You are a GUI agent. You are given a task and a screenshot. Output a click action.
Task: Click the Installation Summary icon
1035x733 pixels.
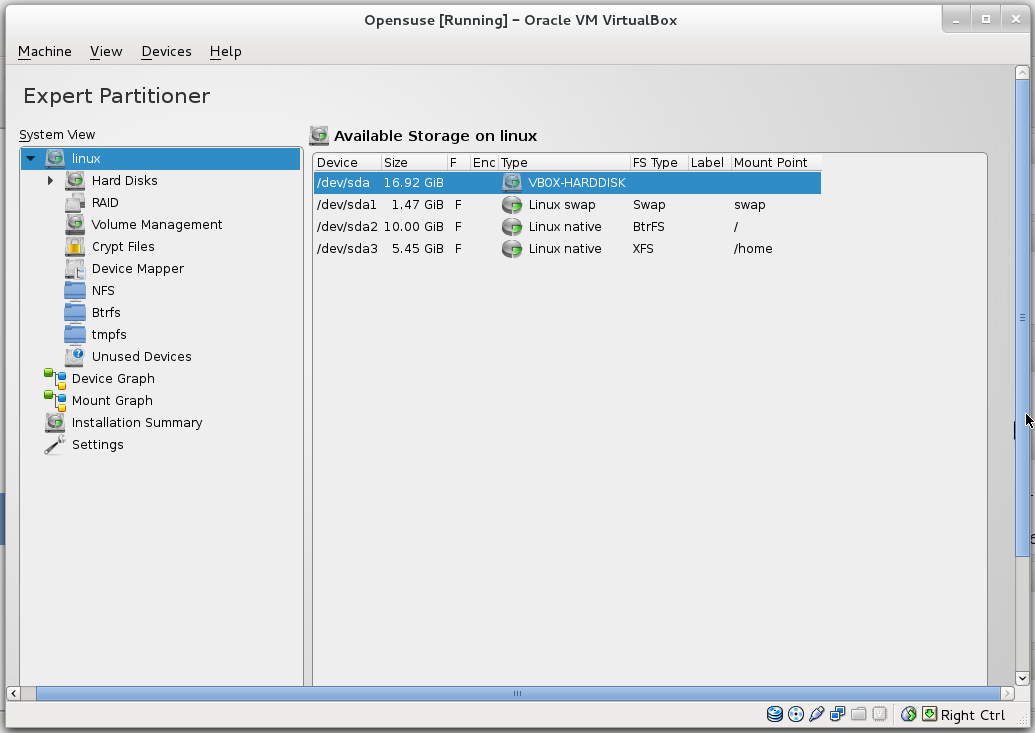(54, 422)
